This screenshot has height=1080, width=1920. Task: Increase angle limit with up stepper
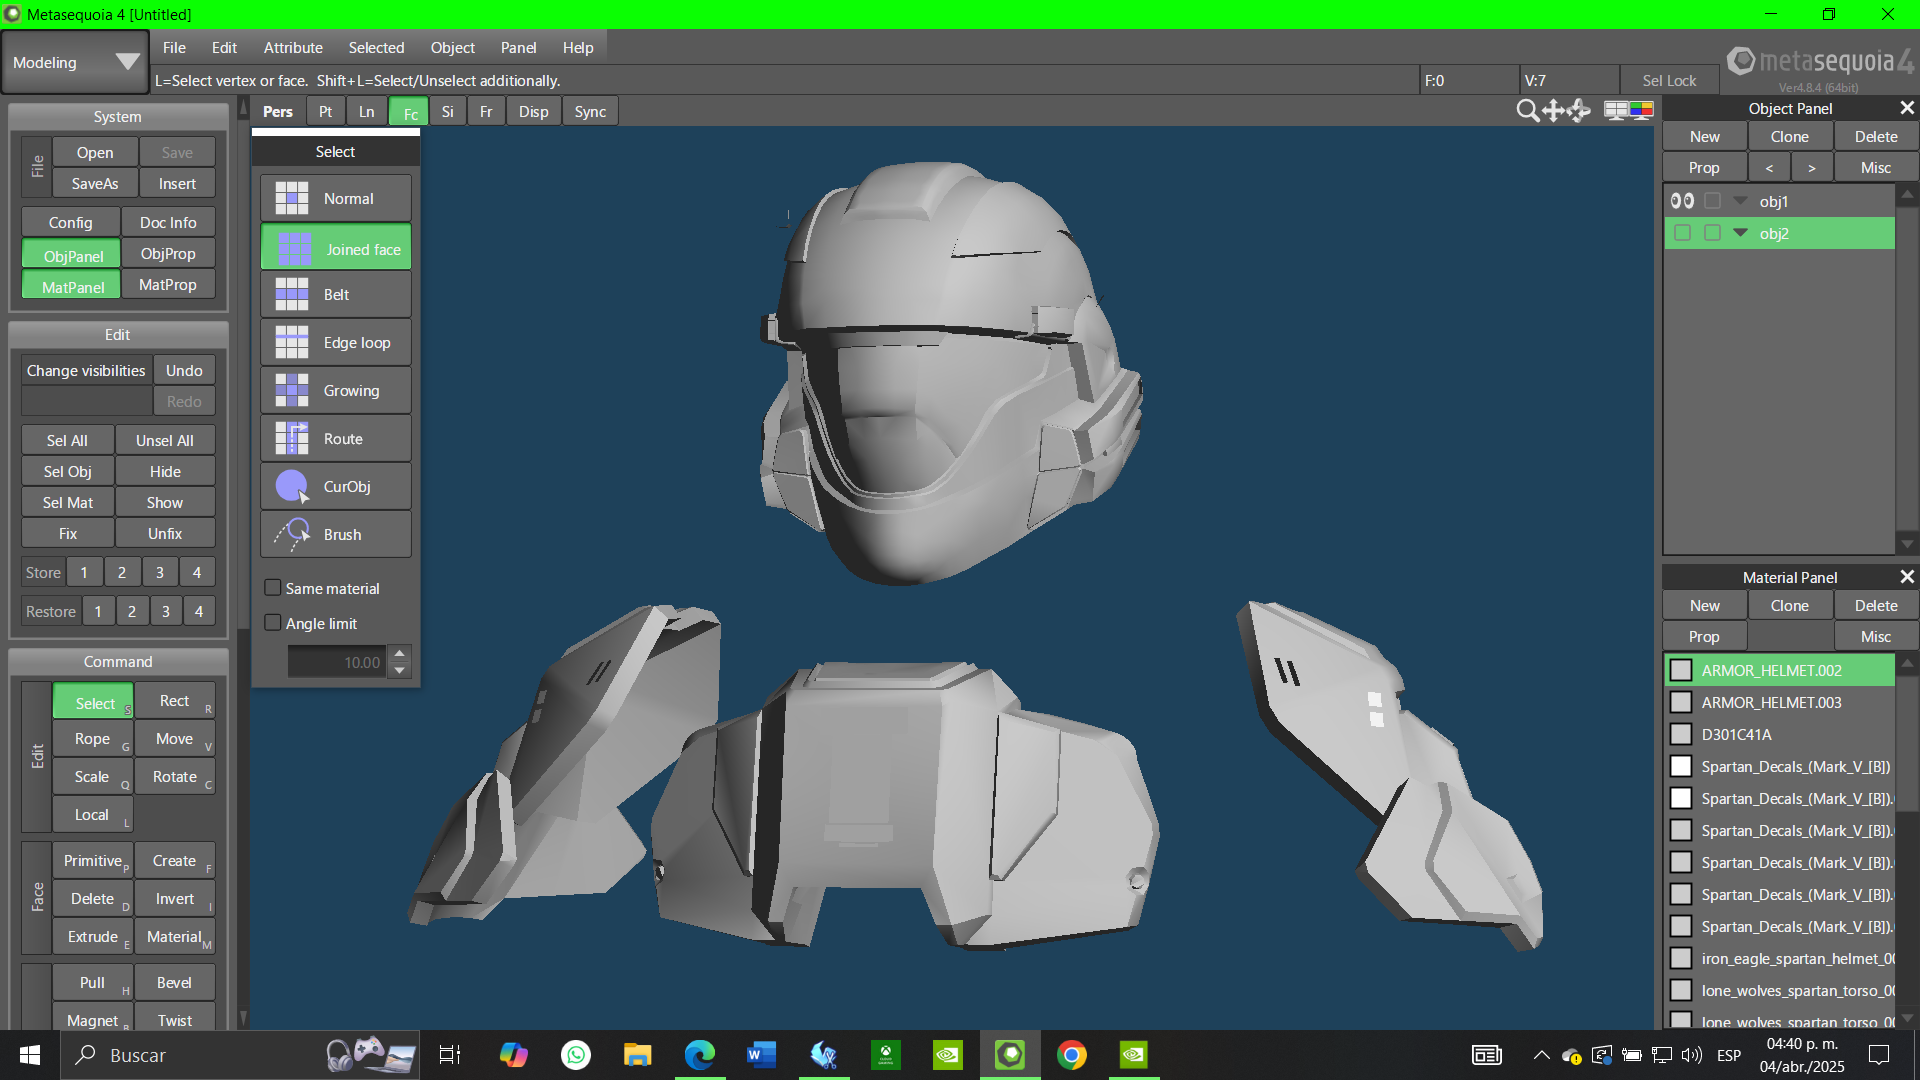(400, 653)
